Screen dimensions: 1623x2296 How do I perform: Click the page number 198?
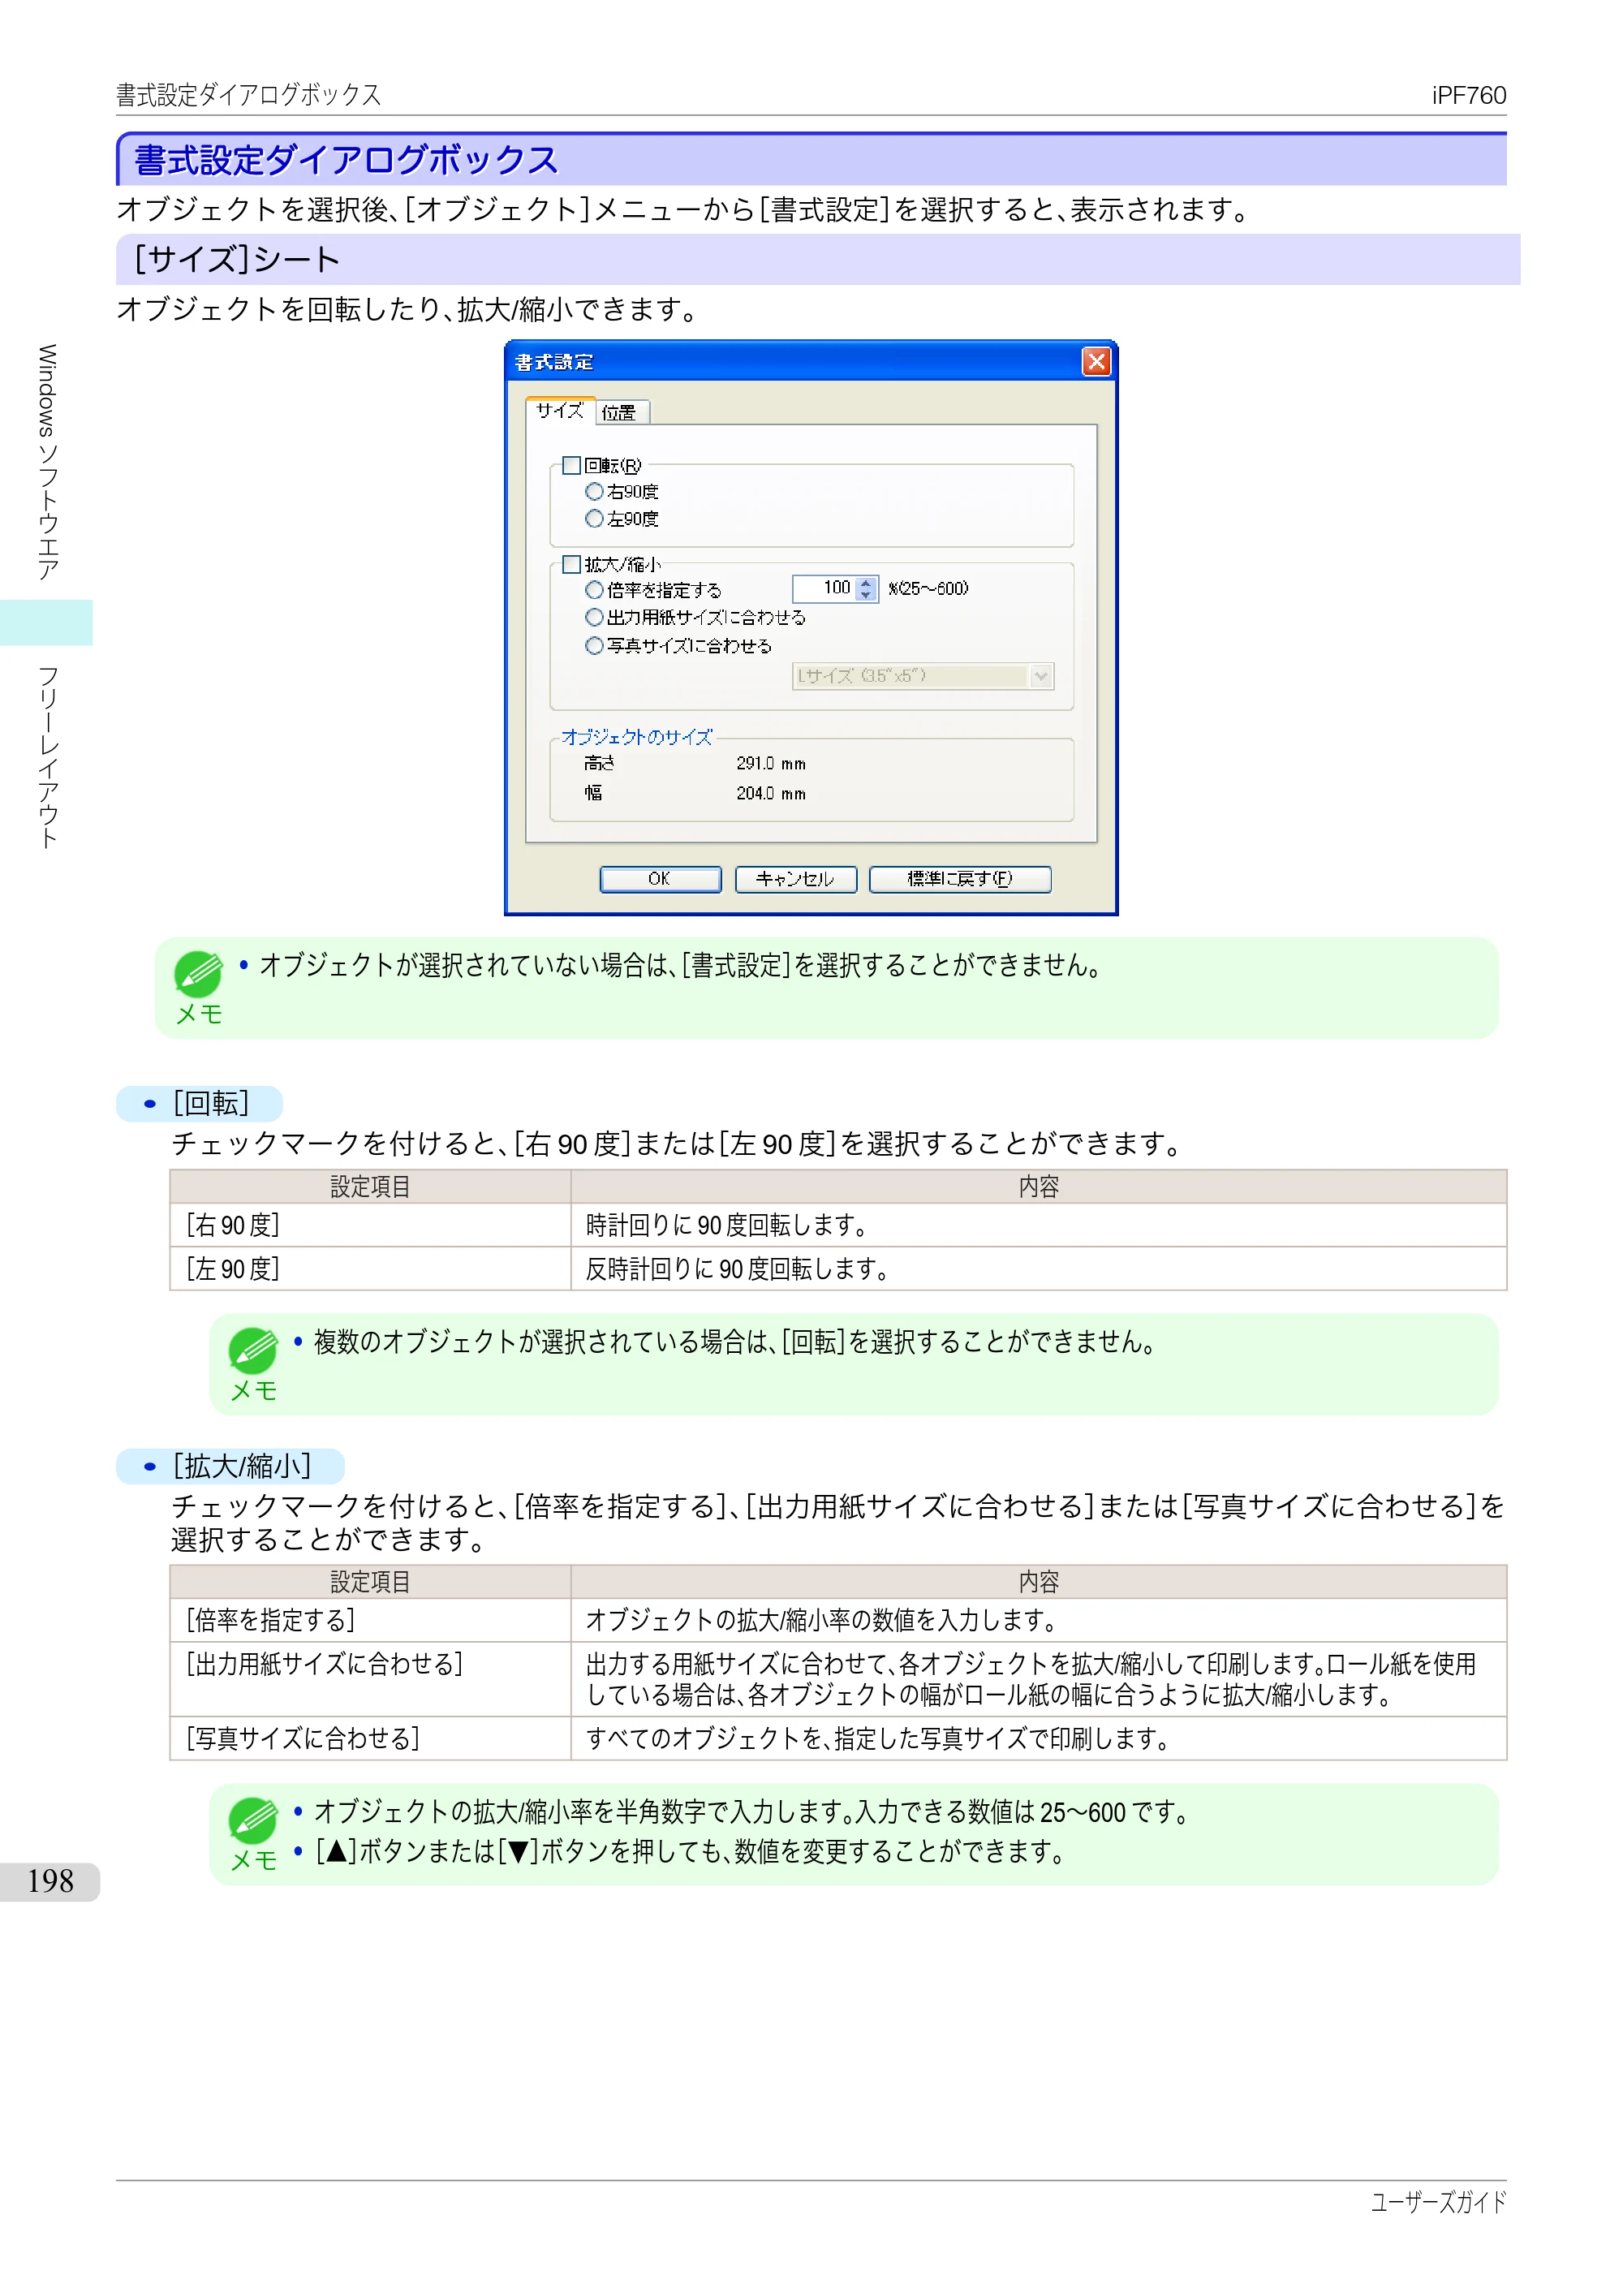coord(50,1881)
